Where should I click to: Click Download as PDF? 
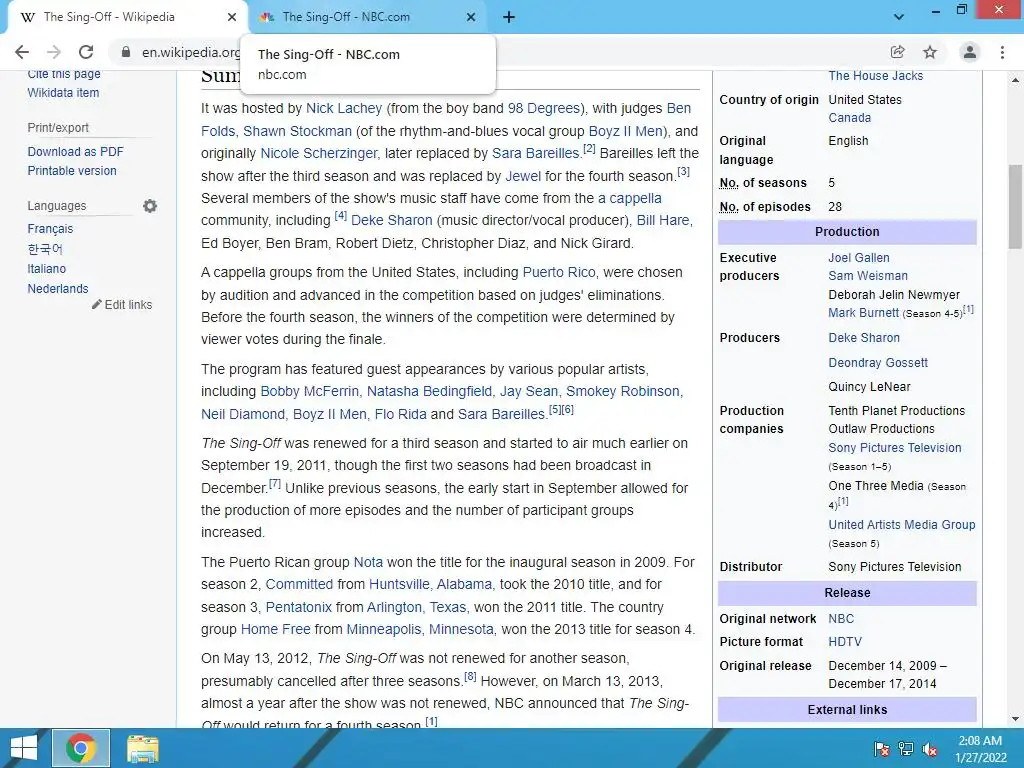[75, 152]
